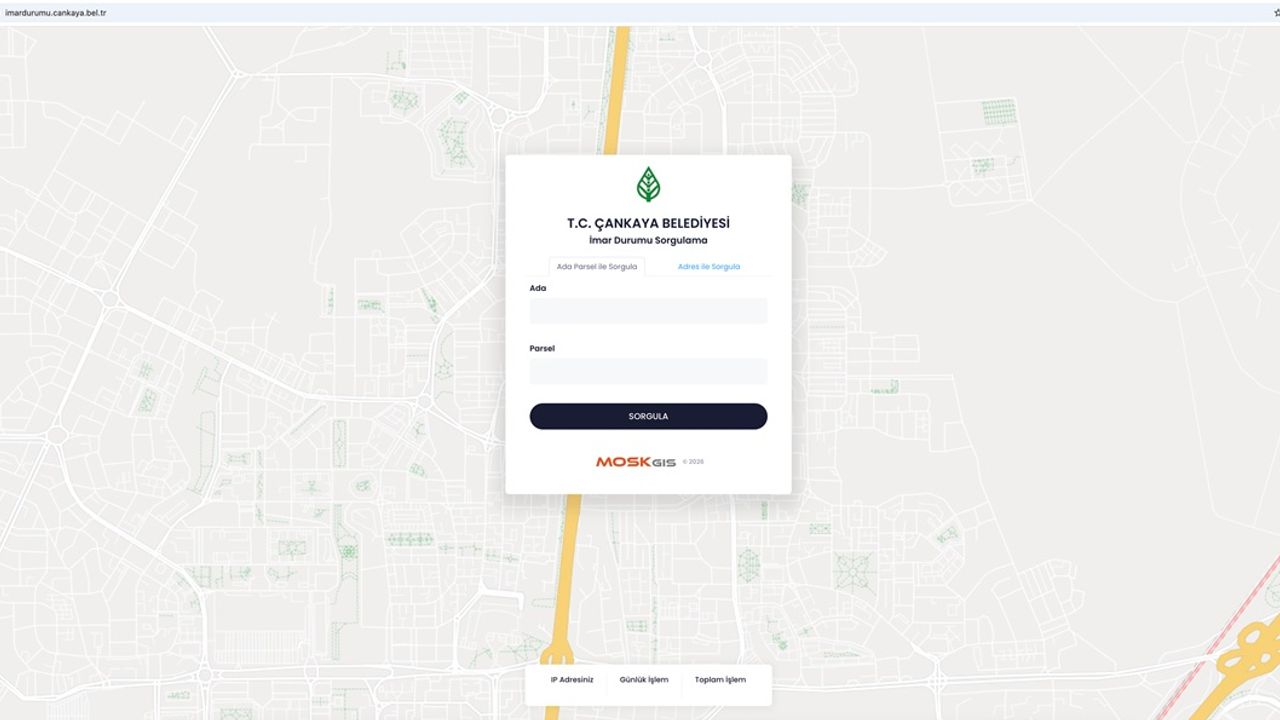Click the Günlük İşlem statistic
Screen dimensions: 1280x720
[x=644, y=680]
